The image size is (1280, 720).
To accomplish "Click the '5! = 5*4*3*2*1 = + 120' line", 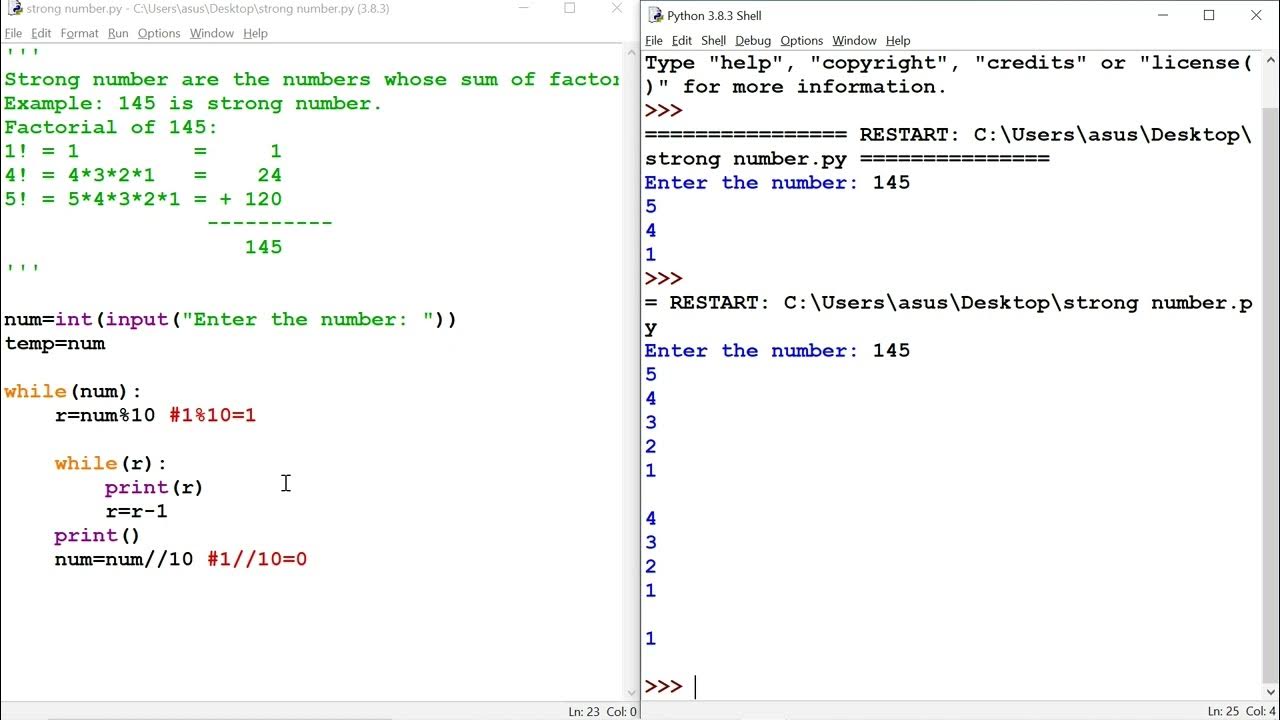I will tap(143, 199).
